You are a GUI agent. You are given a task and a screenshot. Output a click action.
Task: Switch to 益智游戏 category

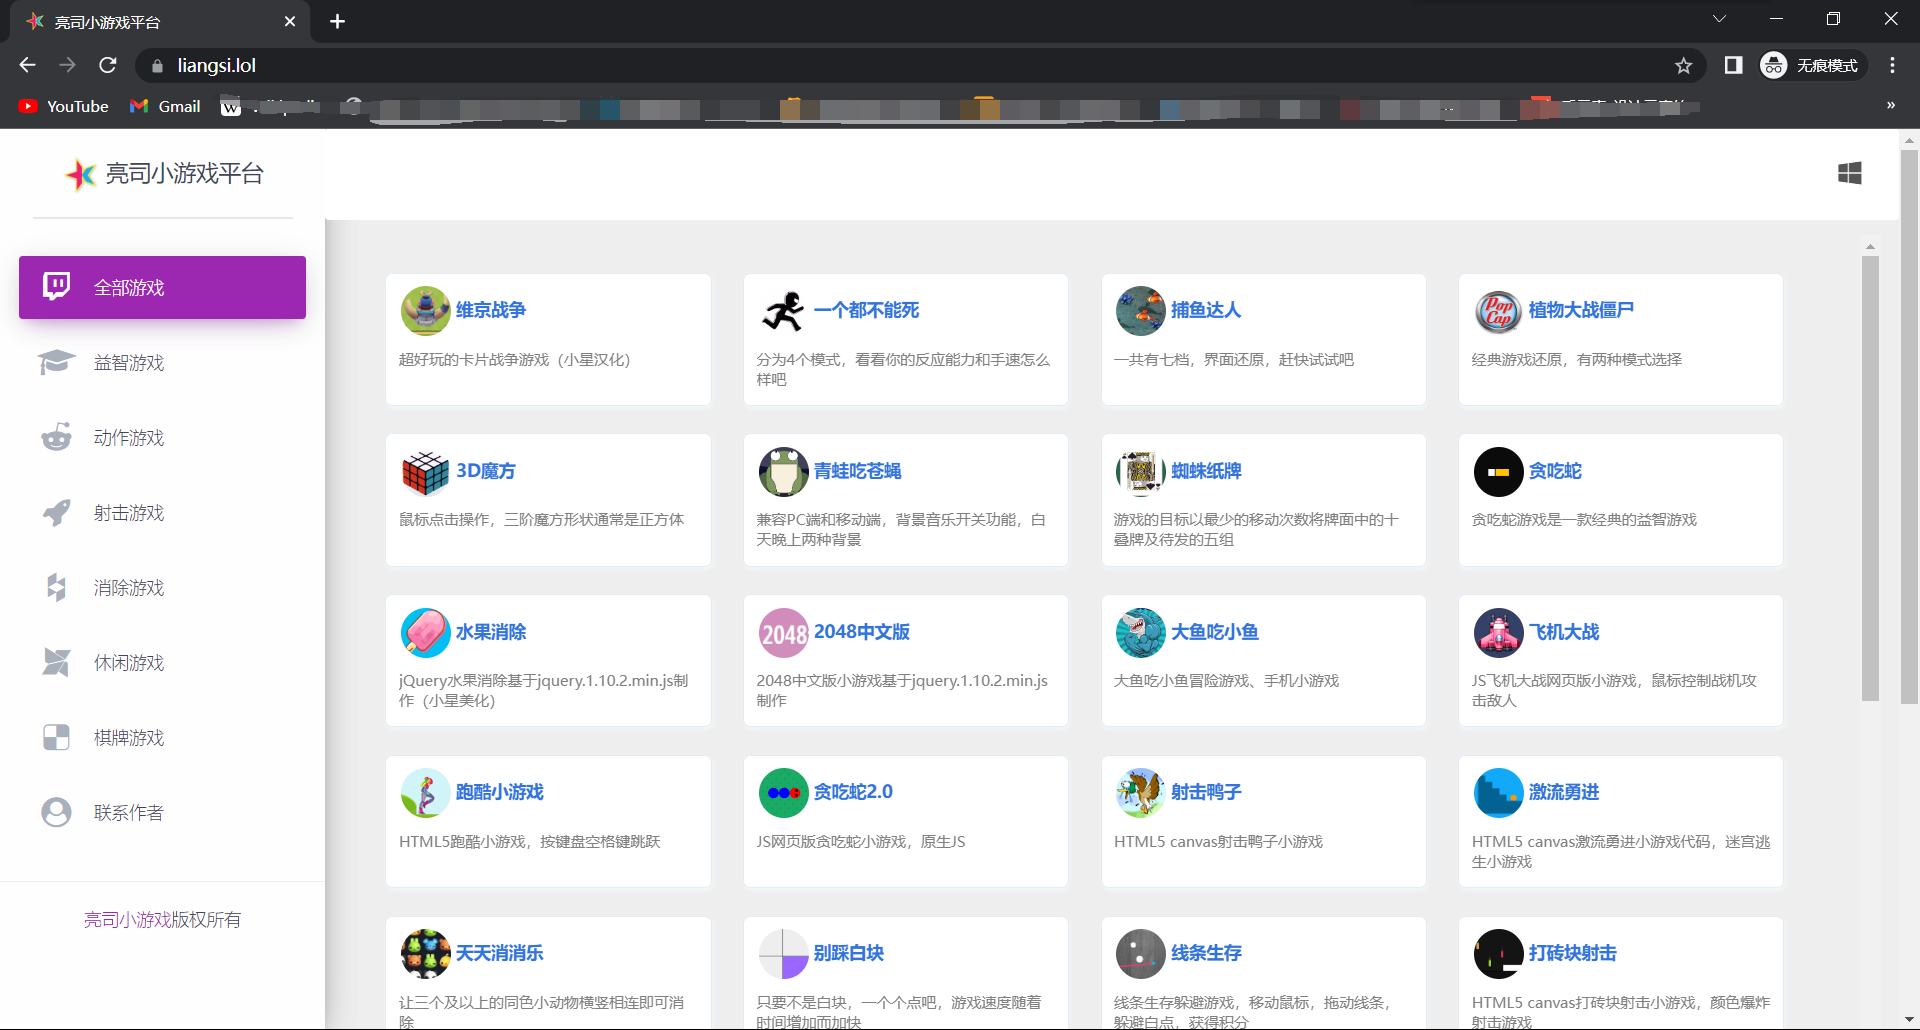[129, 363]
